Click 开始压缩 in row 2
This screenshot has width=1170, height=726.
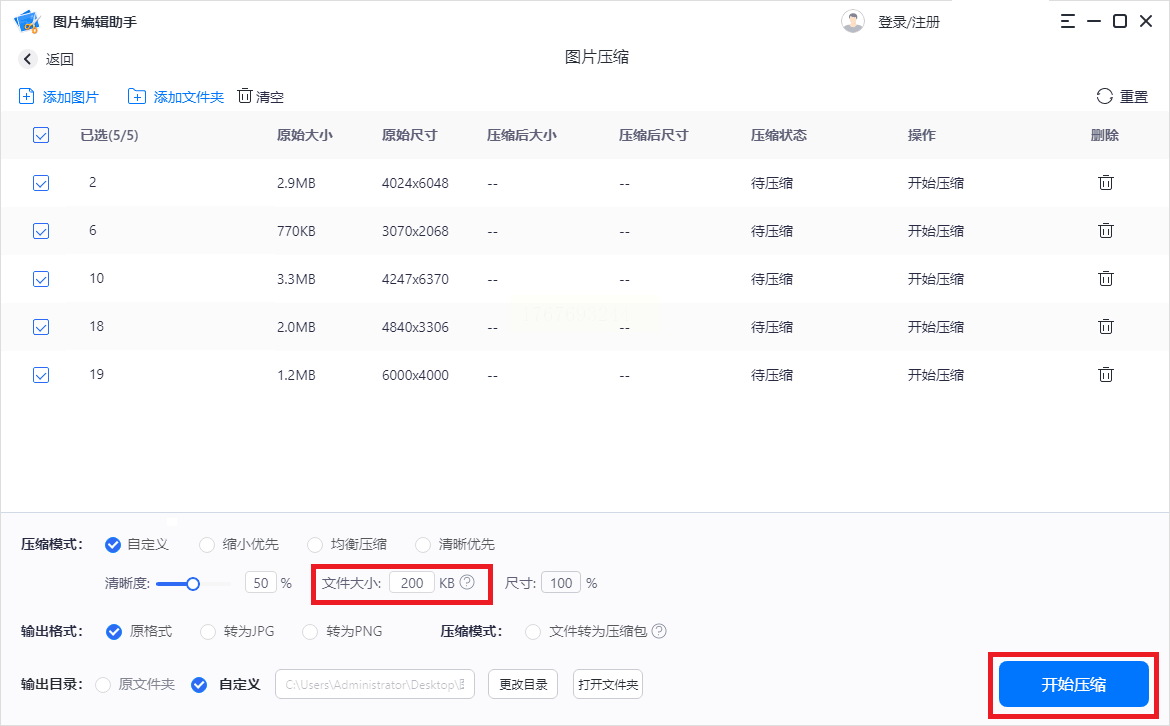point(936,183)
